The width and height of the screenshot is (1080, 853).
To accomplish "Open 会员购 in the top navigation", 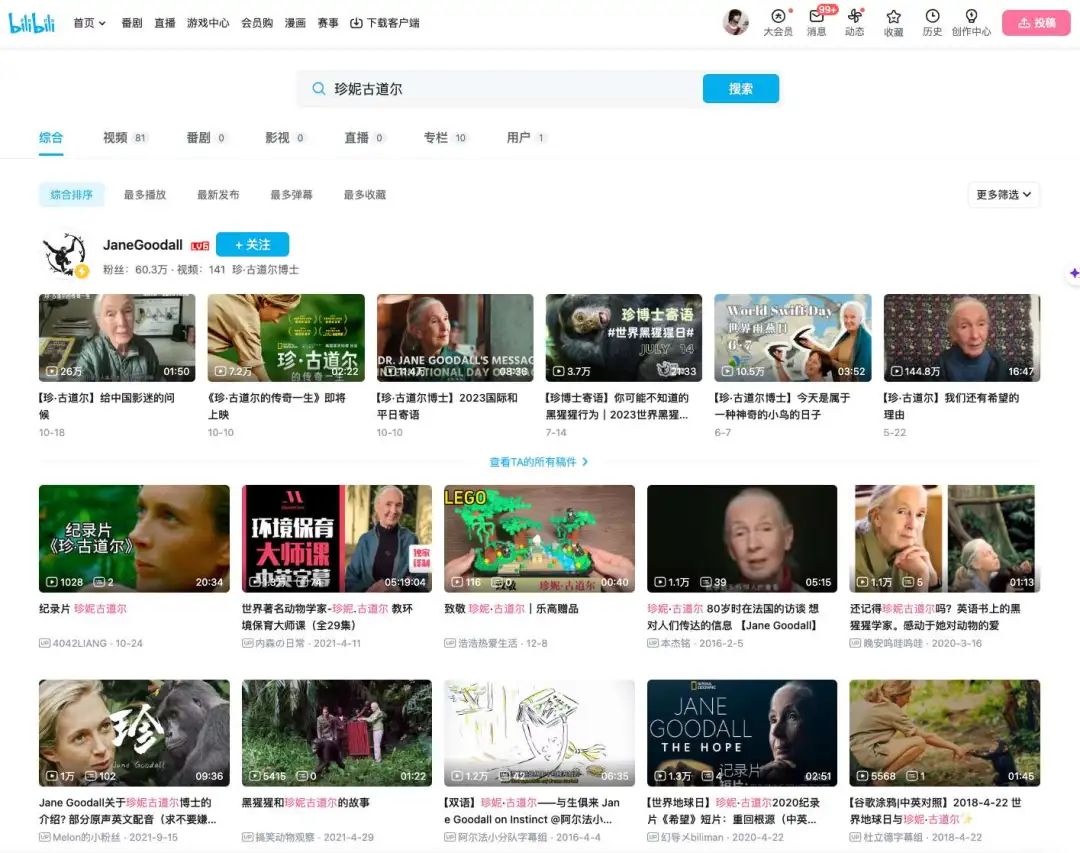I will point(257,23).
